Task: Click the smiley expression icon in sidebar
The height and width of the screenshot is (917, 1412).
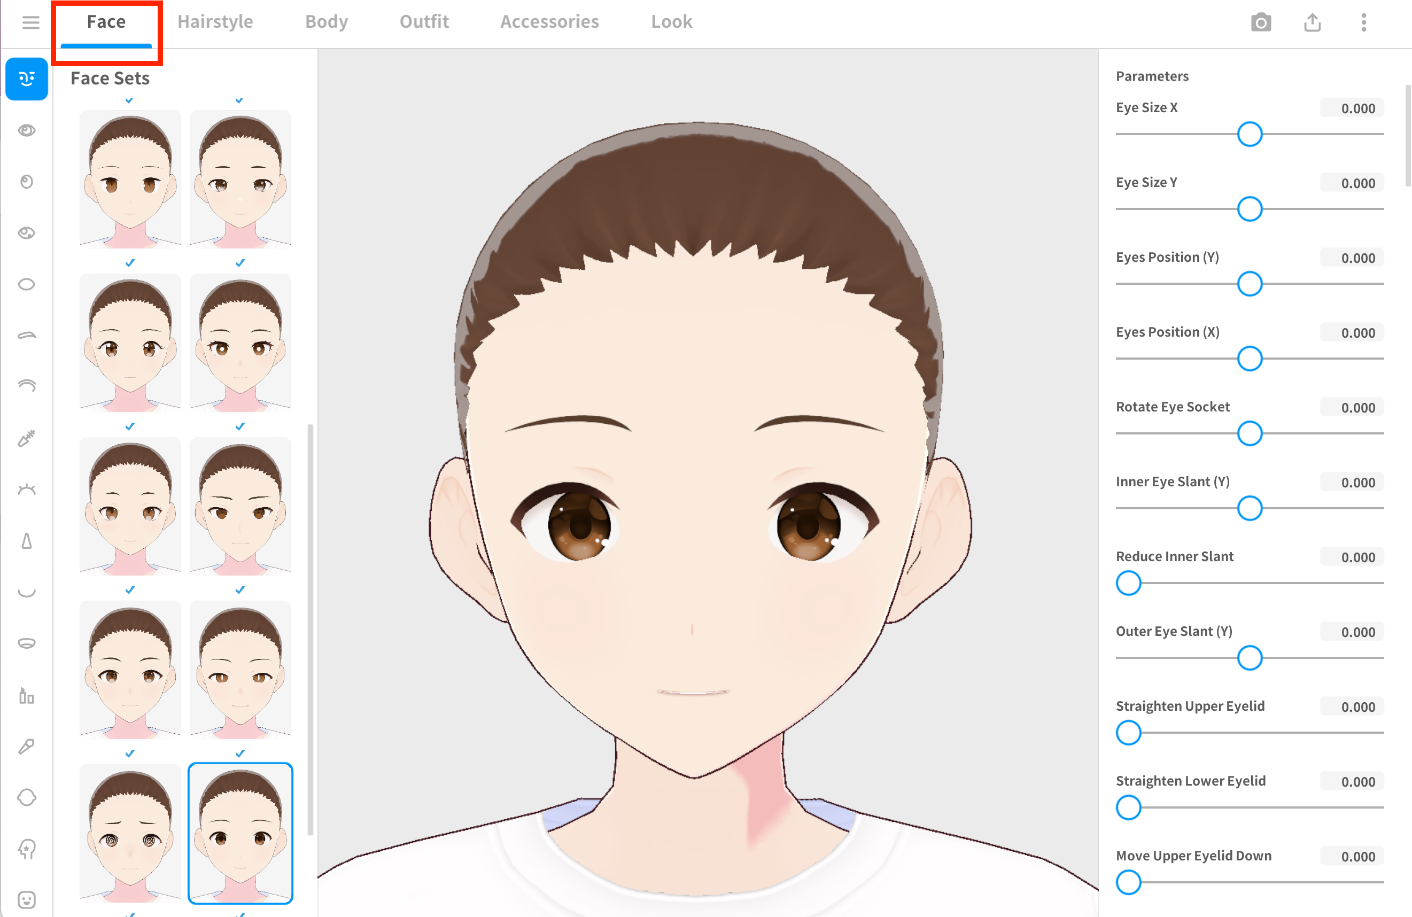Action: 27,900
